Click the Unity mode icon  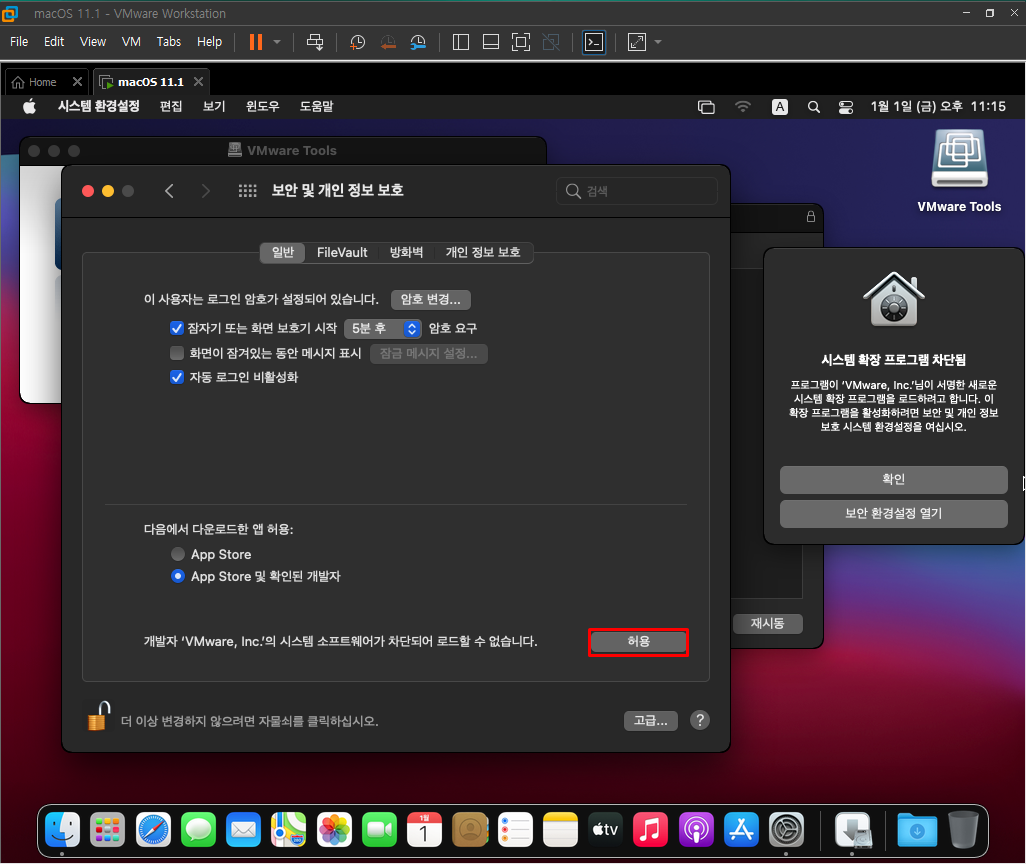[x=552, y=43]
